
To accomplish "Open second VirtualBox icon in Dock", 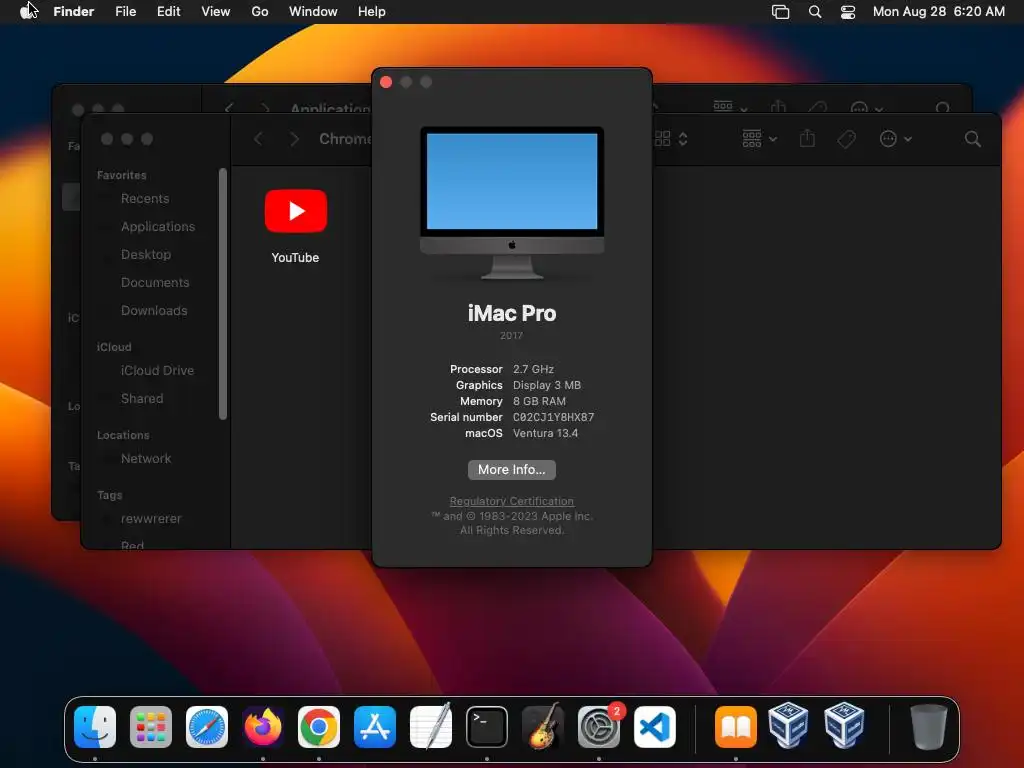I will pos(844,726).
